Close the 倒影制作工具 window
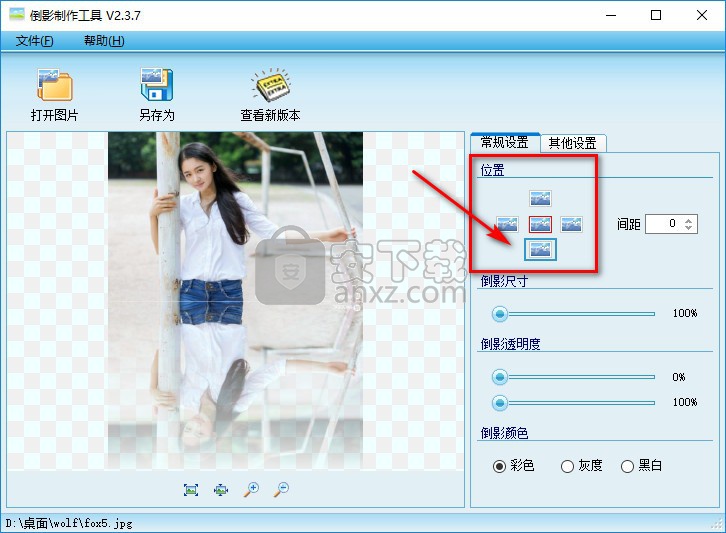 pyautogui.click(x=701, y=15)
